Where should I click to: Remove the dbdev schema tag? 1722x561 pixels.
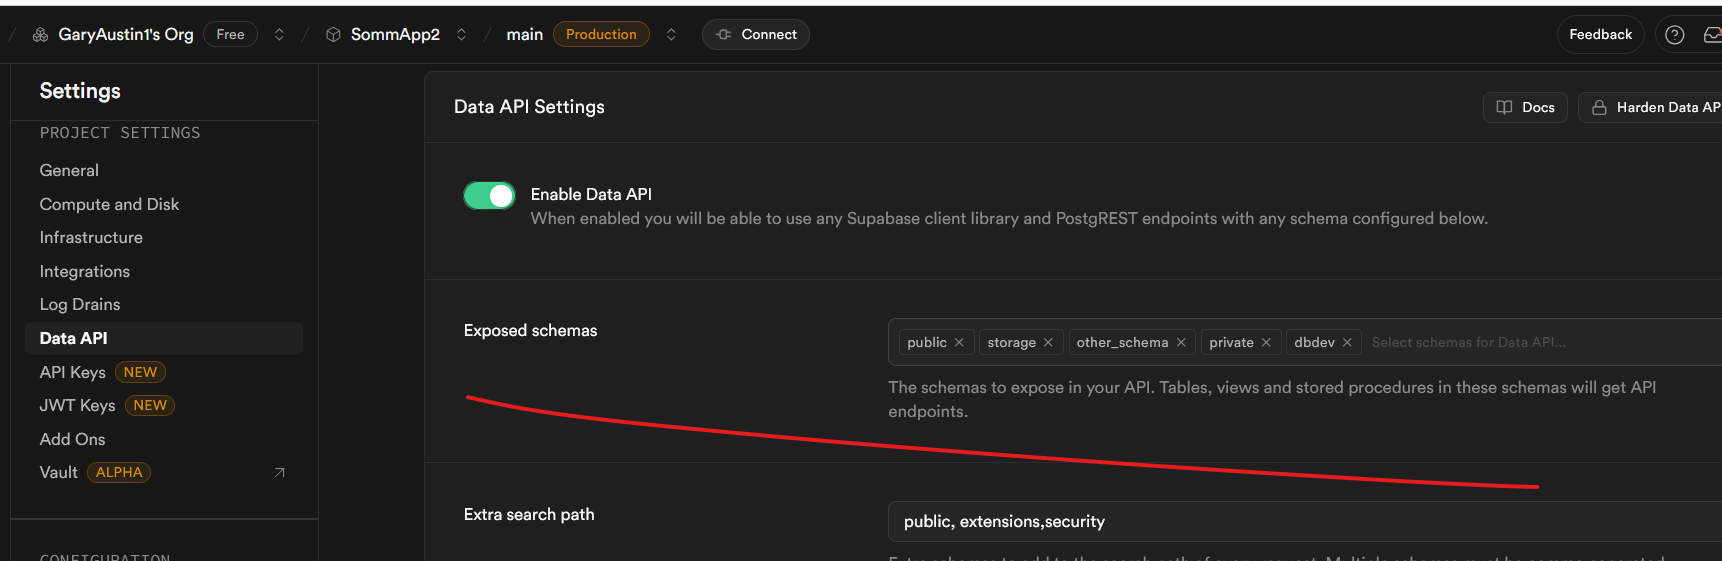tap(1347, 342)
